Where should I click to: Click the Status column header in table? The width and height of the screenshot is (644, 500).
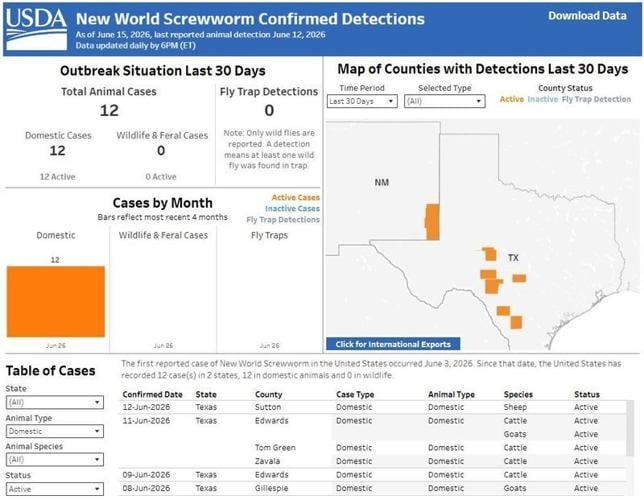point(586,394)
